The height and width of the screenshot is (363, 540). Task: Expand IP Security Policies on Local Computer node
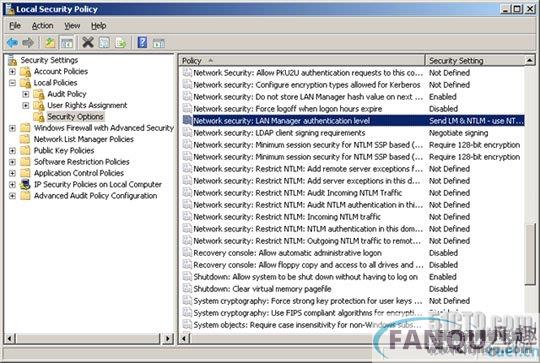click(12, 185)
